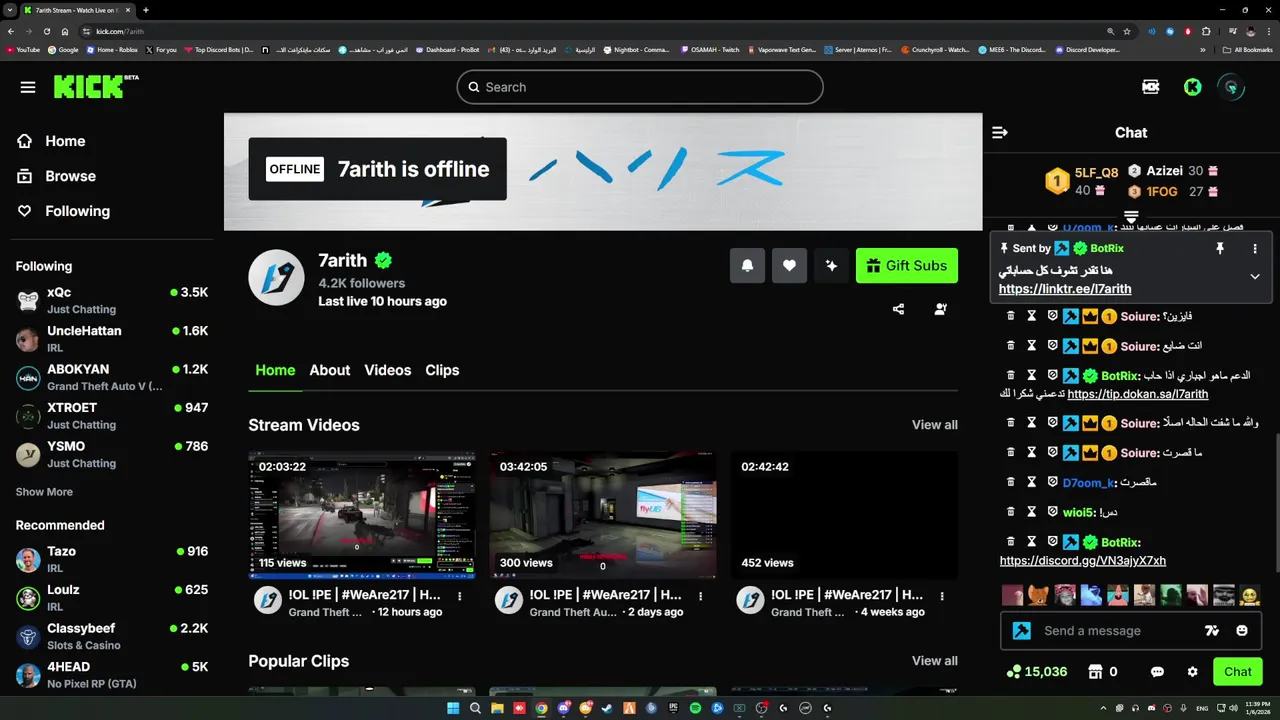Open xQc's channel in Following list
Screen dimensions: 1280x720
[x=112, y=300]
